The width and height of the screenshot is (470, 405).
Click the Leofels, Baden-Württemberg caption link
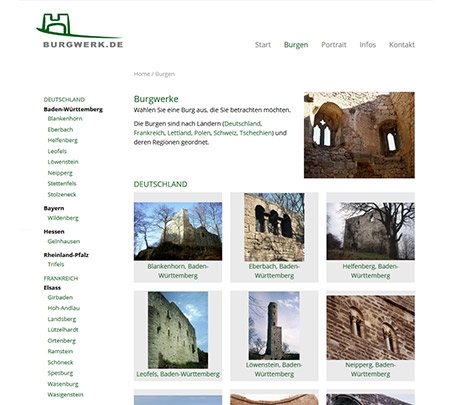(x=178, y=374)
